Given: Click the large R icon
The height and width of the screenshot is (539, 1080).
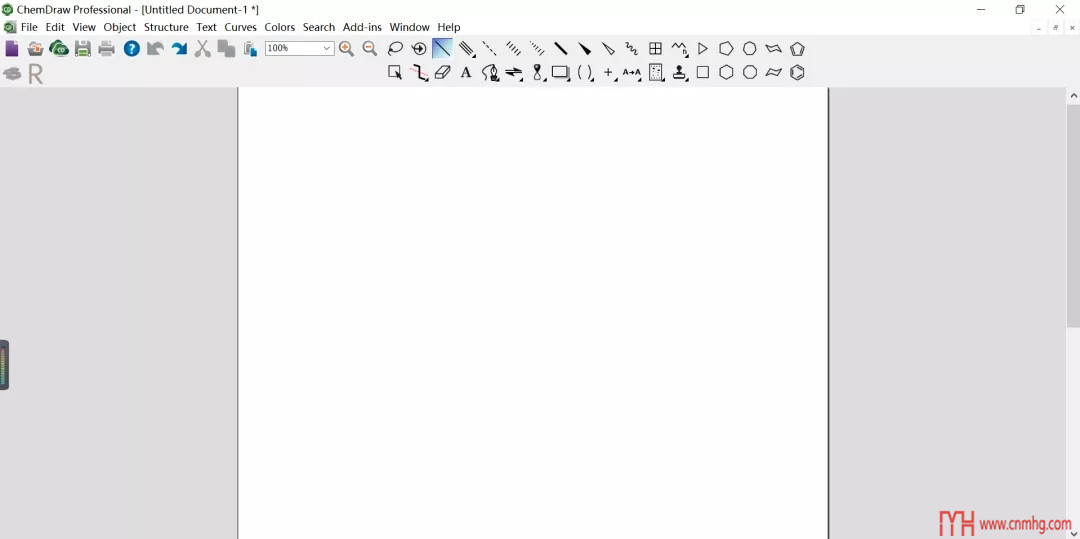Looking at the screenshot, I should [35, 74].
